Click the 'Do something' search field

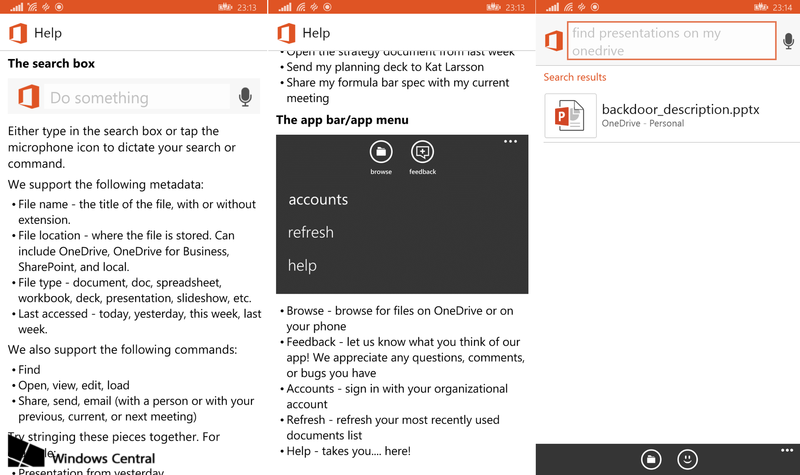point(137,97)
